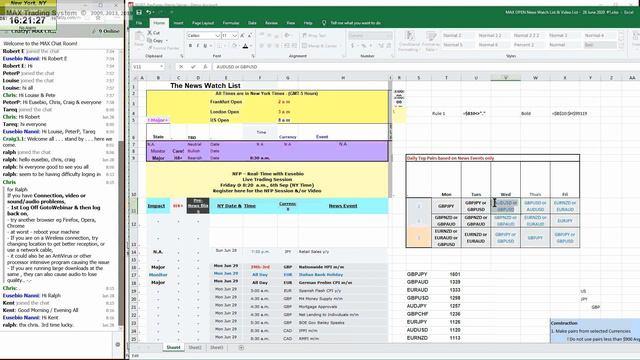Align text to the left
This screenshot has height=360, width=640.
pyautogui.click(x=261, y=46)
